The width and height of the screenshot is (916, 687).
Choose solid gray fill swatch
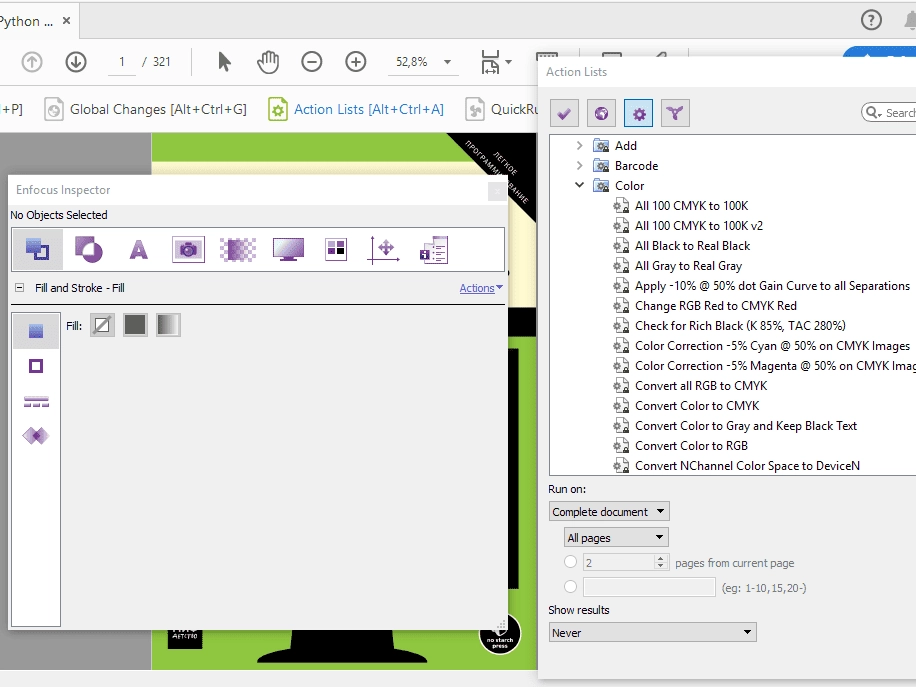[x=135, y=325]
